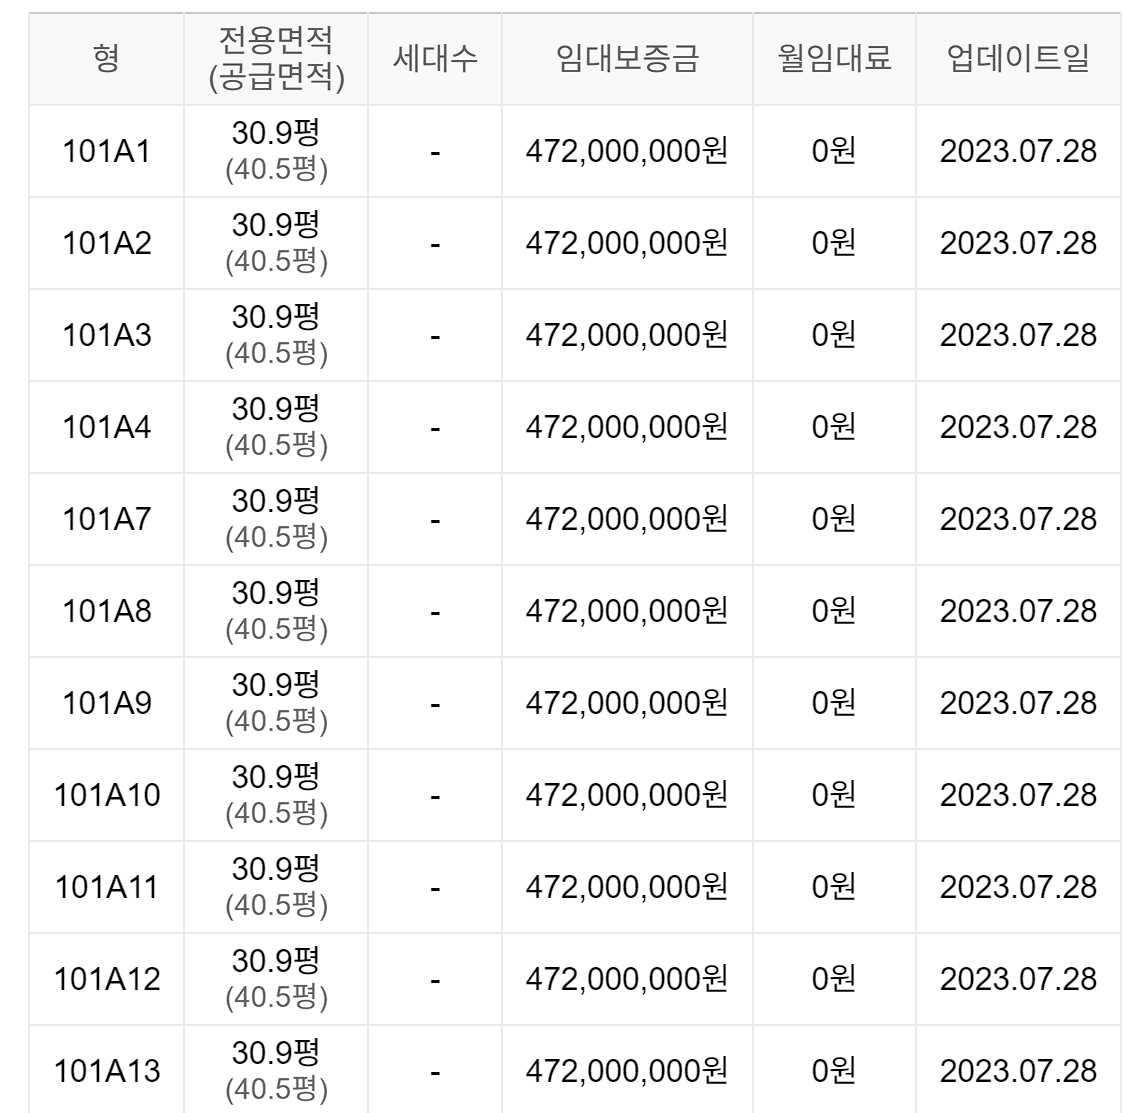
Task: Select the 101A10 row label
Action: (x=106, y=795)
